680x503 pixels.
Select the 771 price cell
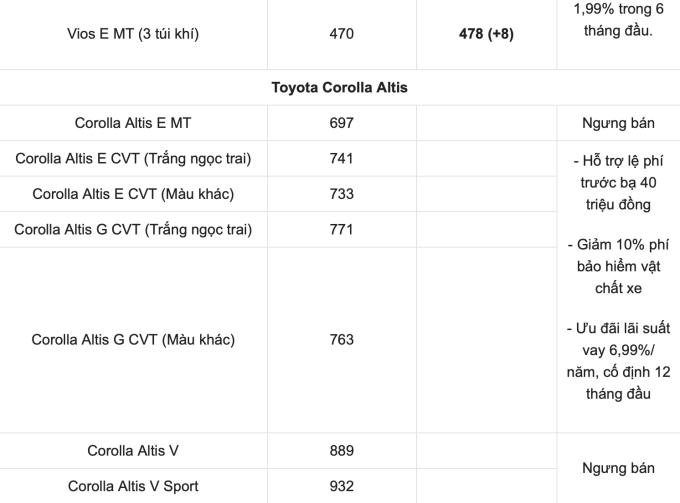[x=341, y=229]
